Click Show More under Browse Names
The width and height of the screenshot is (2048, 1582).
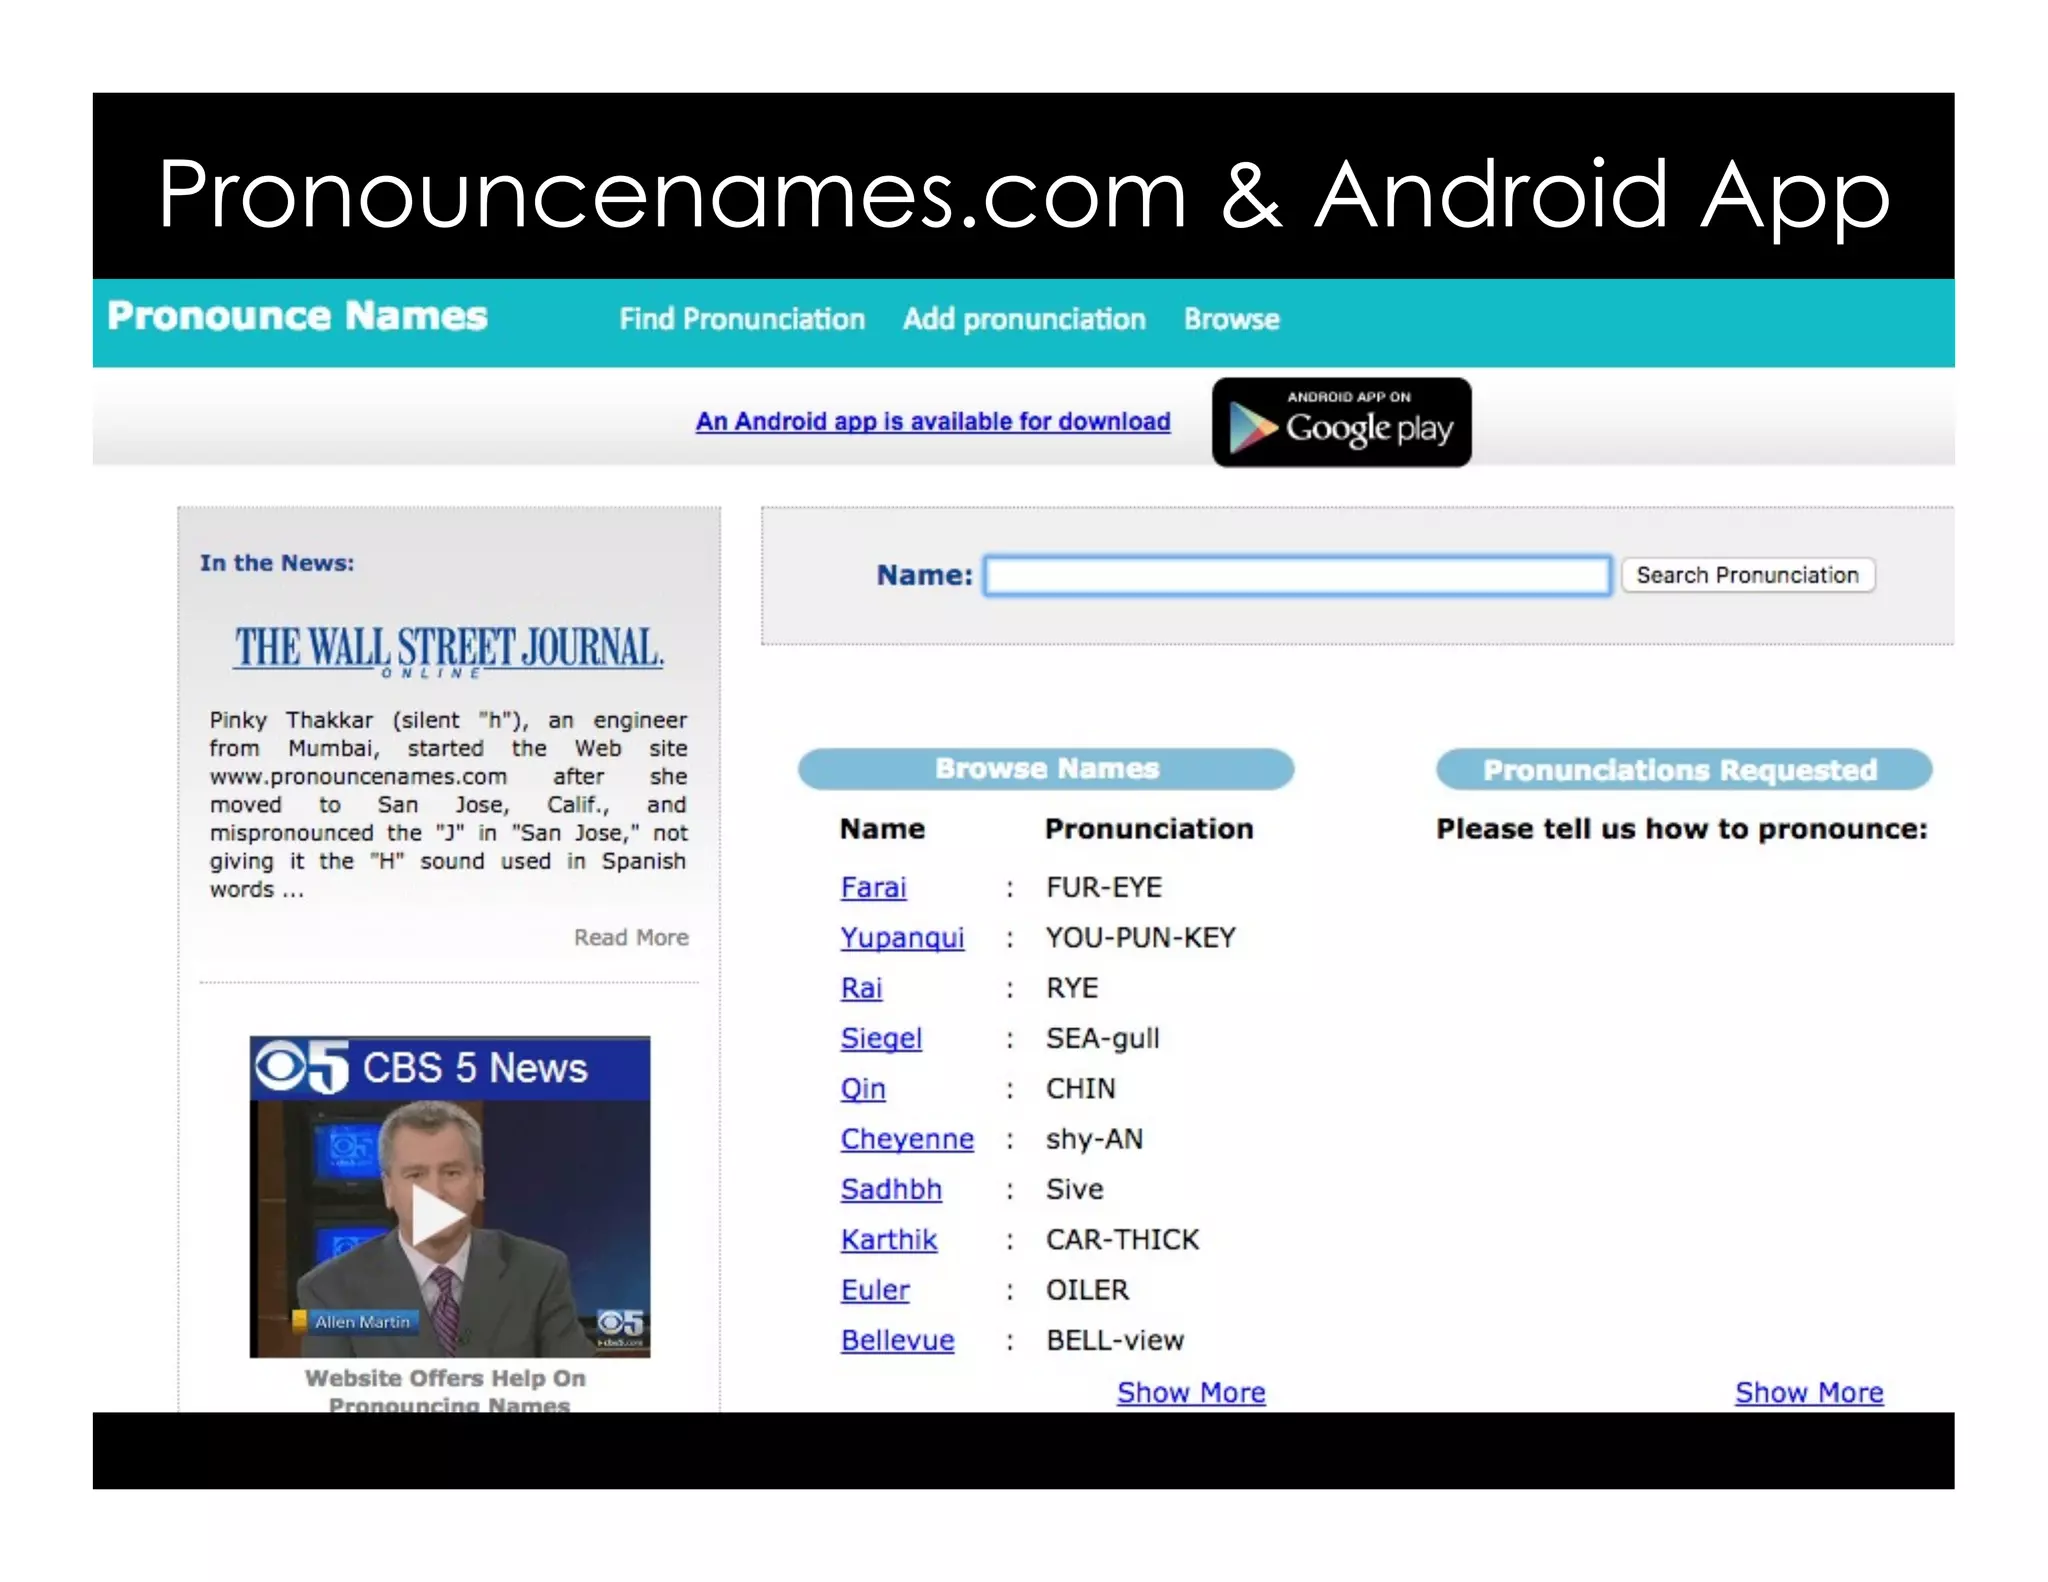pos(1191,1392)
